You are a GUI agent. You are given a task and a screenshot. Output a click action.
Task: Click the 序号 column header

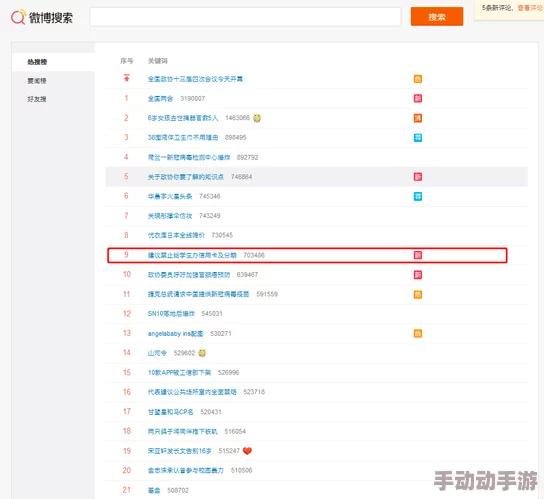pos(127,61)
